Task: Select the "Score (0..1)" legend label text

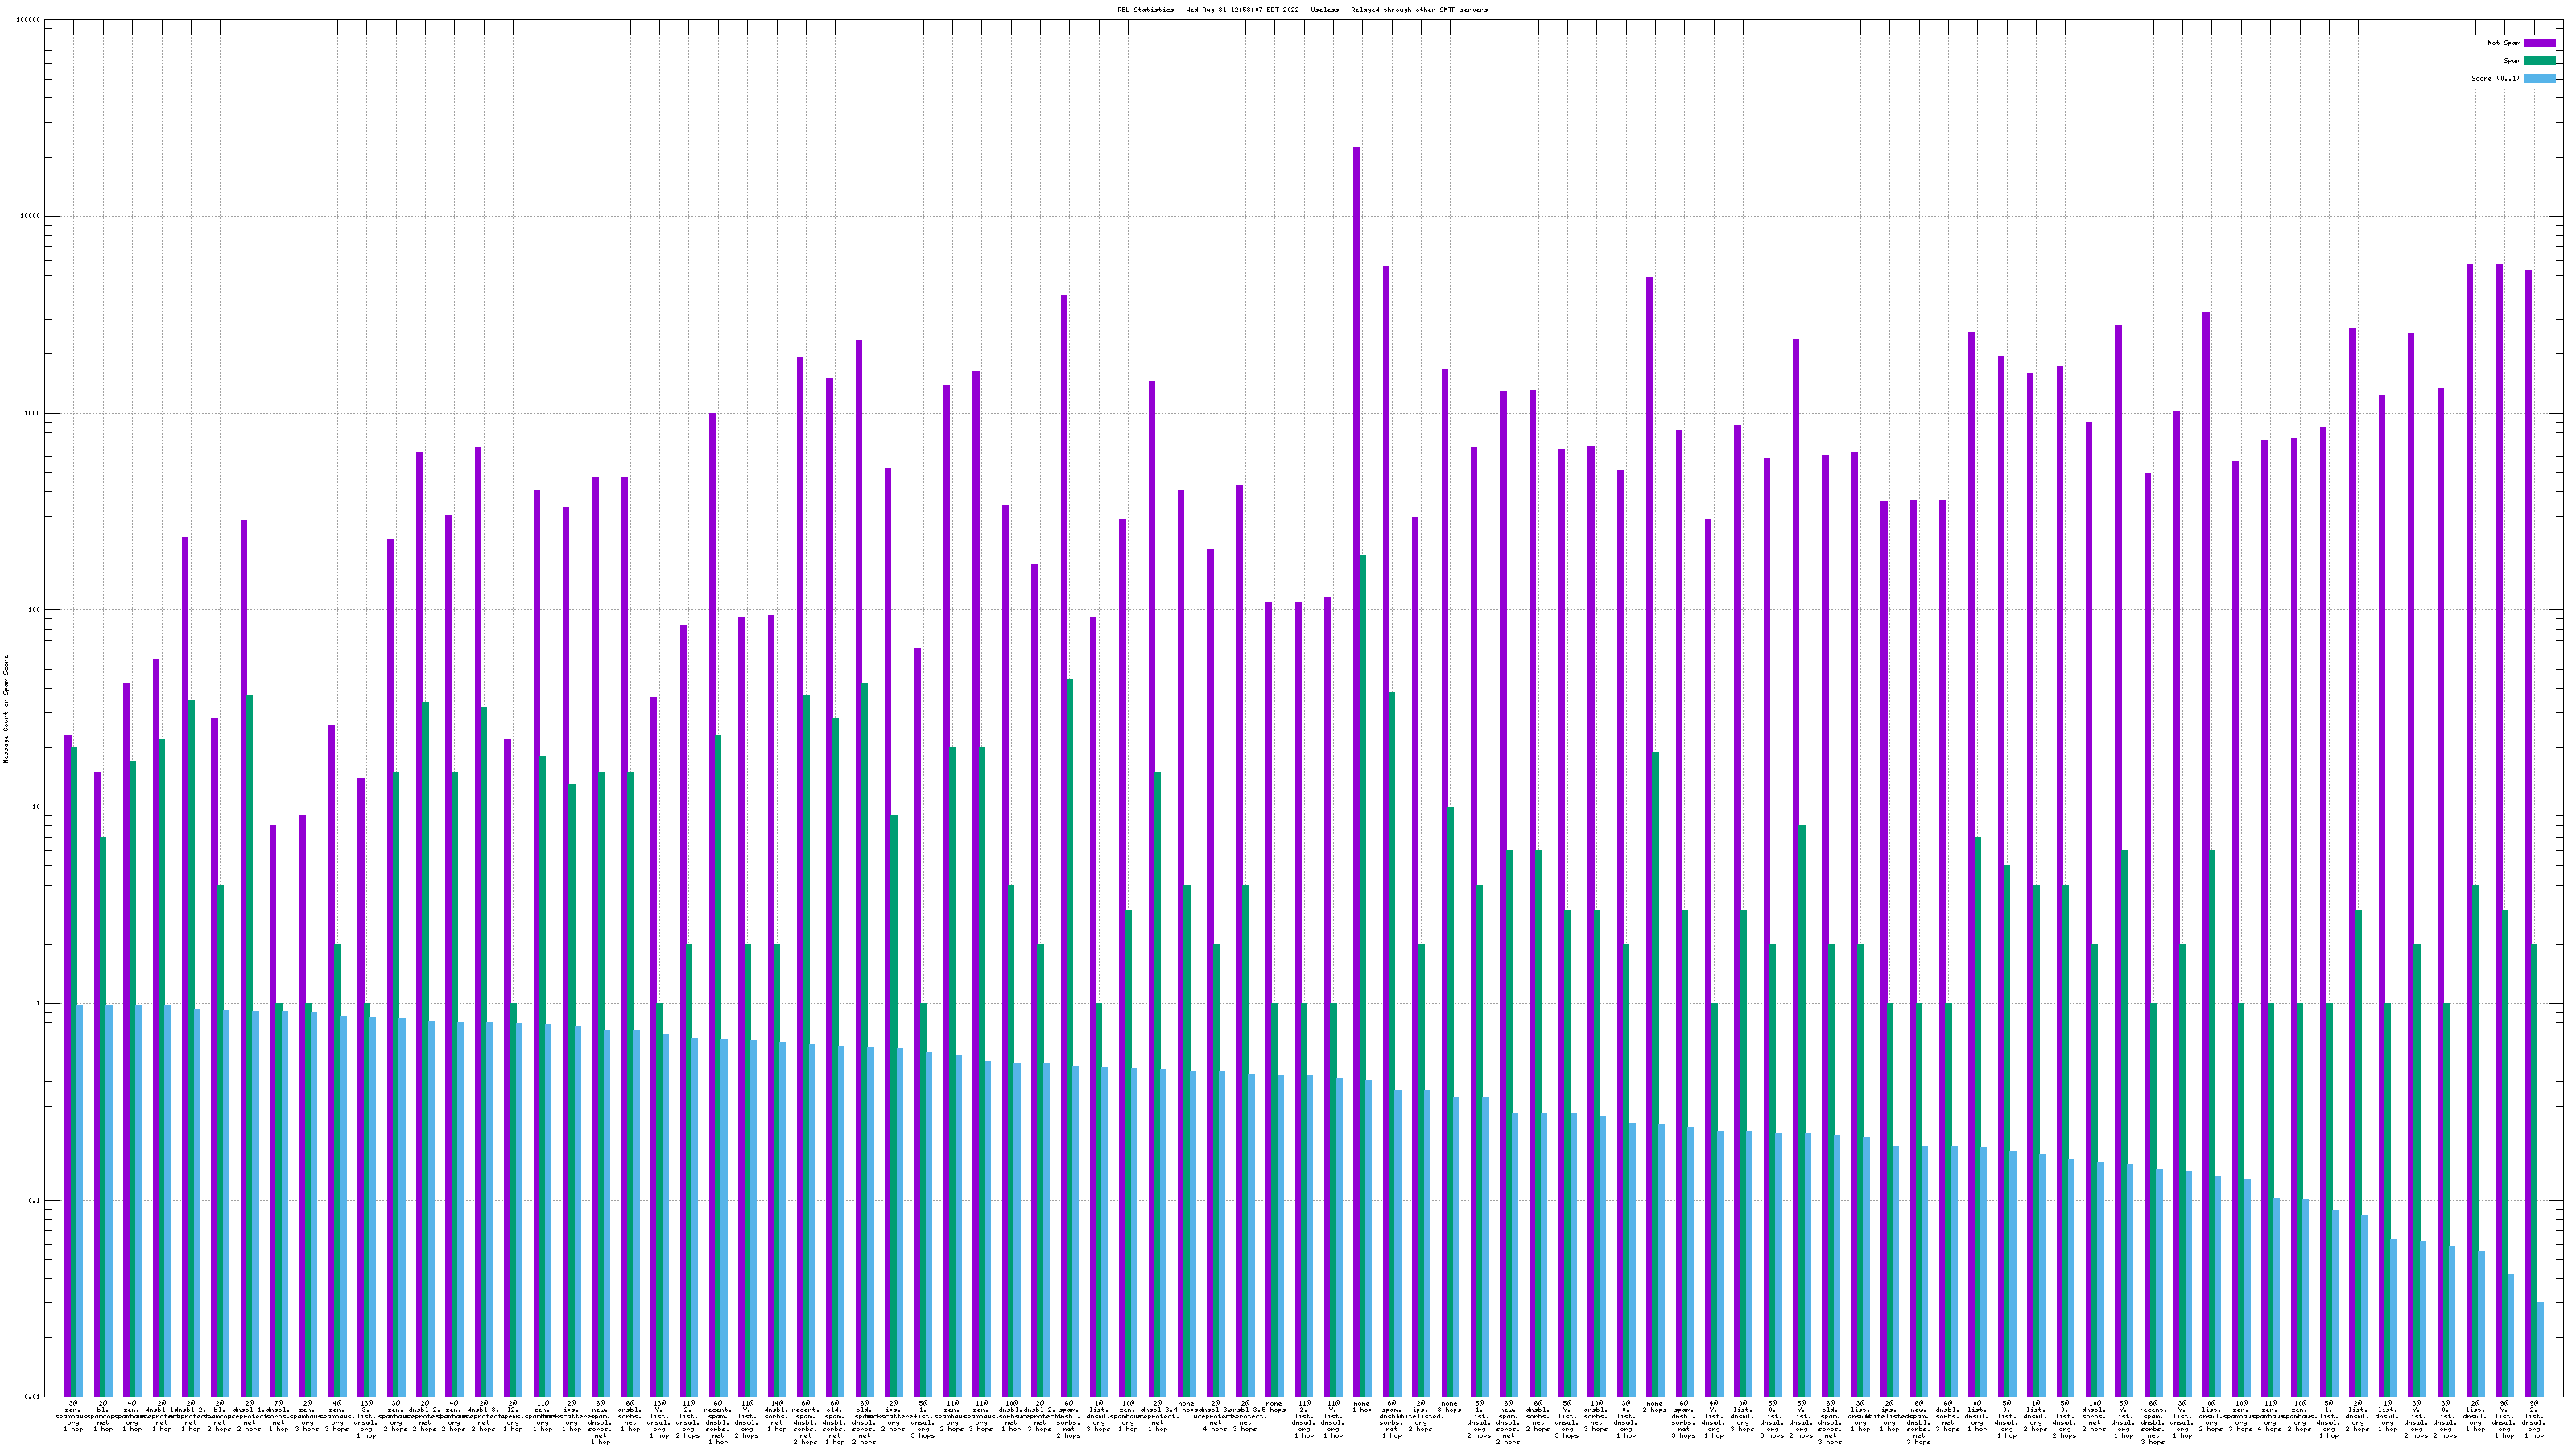Action: click(2495, 78)
